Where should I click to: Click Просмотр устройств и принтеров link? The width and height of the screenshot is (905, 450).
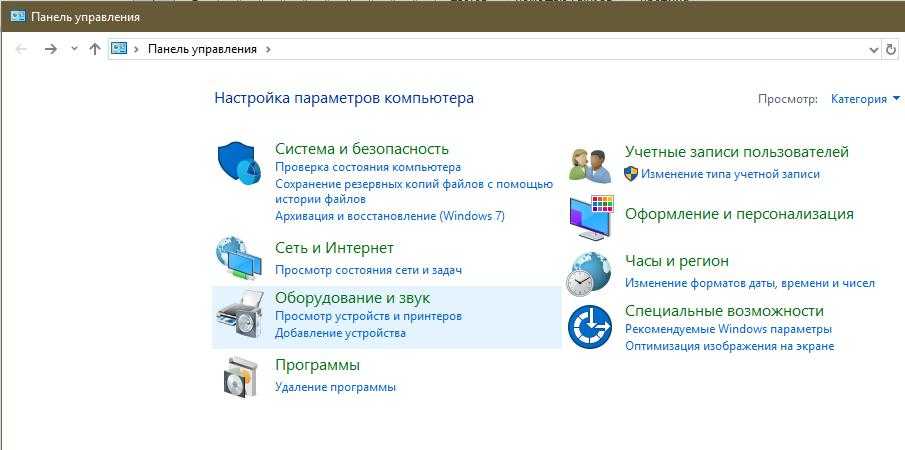(x=368, y=316)
